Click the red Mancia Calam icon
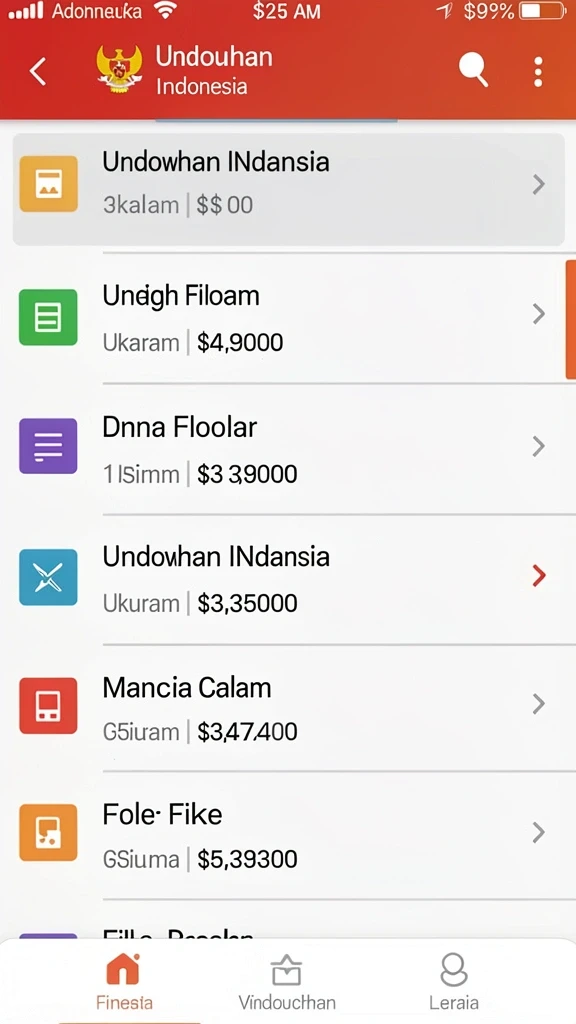576x1024 pixels. (x=48, y=706)
